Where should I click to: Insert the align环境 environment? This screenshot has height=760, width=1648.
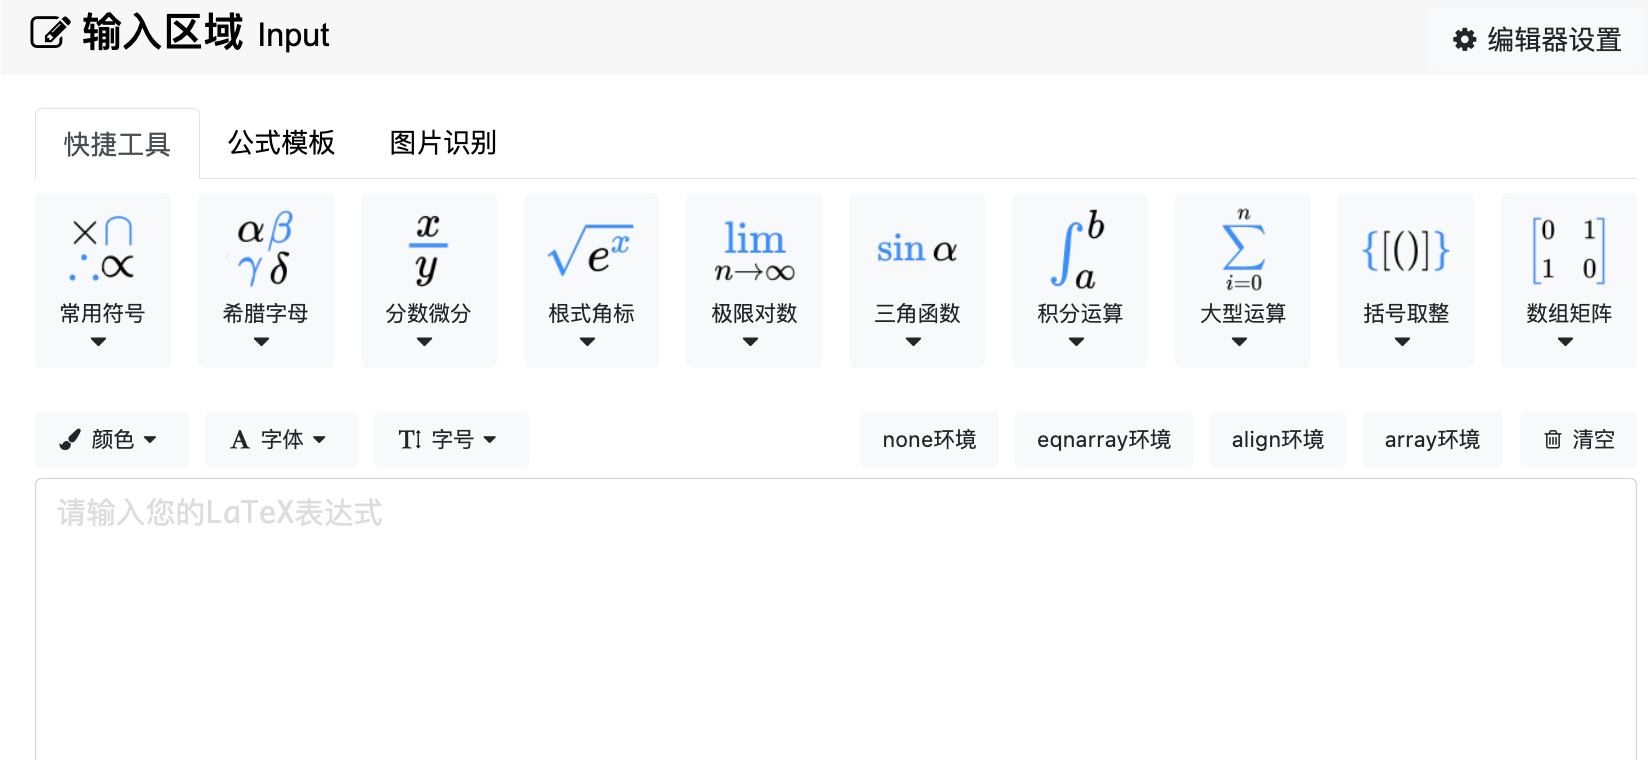(x=1278, y=439)
